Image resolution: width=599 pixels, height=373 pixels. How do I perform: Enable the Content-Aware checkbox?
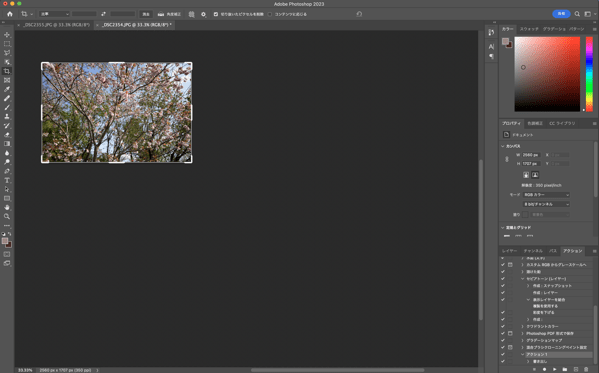[270, 14]
